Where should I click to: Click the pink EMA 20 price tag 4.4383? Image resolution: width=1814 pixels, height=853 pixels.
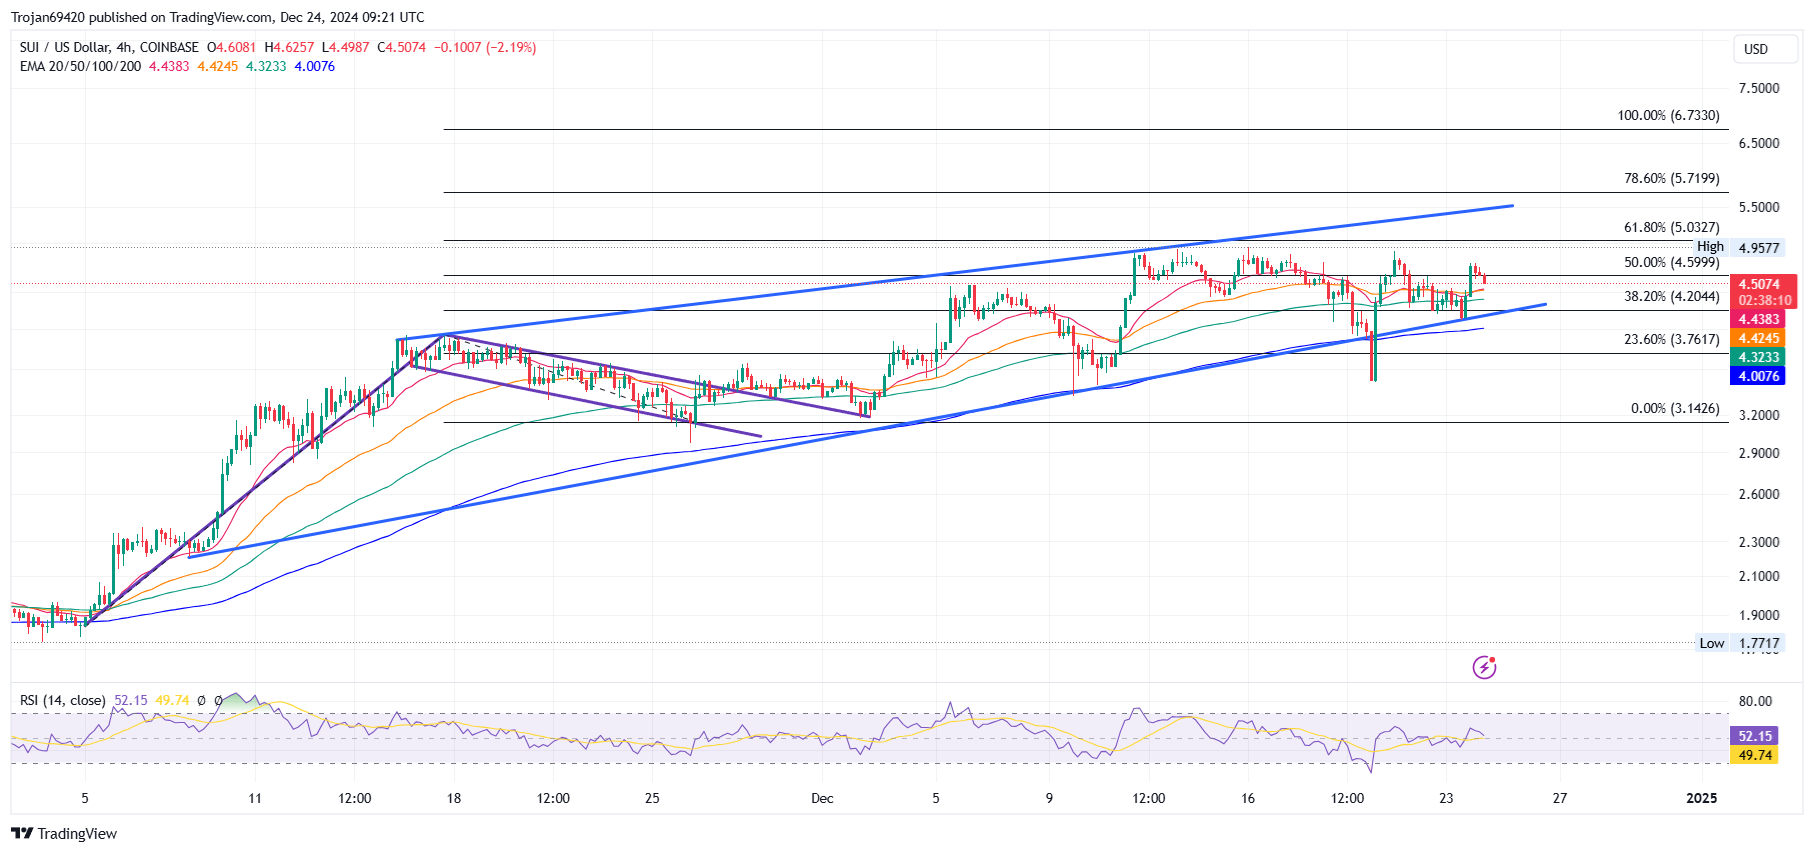[1759, 319]
